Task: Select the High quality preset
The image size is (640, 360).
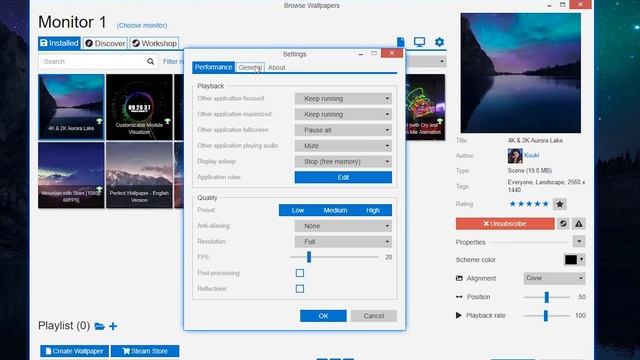Action: [x=373, y=210]
